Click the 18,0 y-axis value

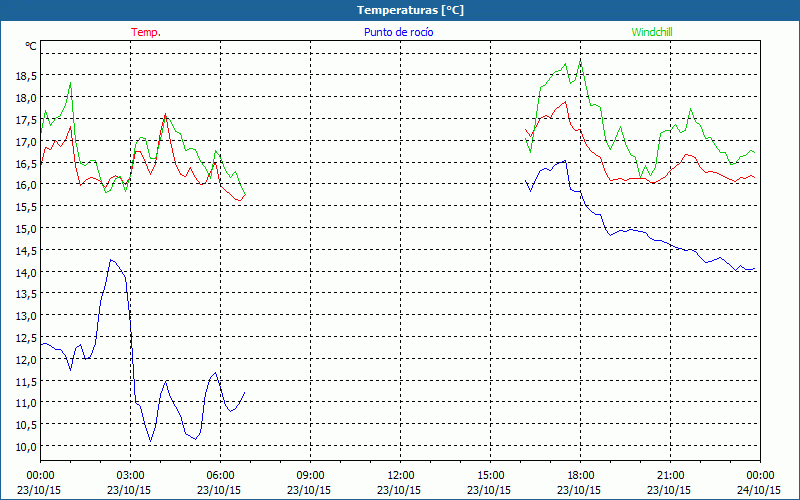tap(26, 98)
